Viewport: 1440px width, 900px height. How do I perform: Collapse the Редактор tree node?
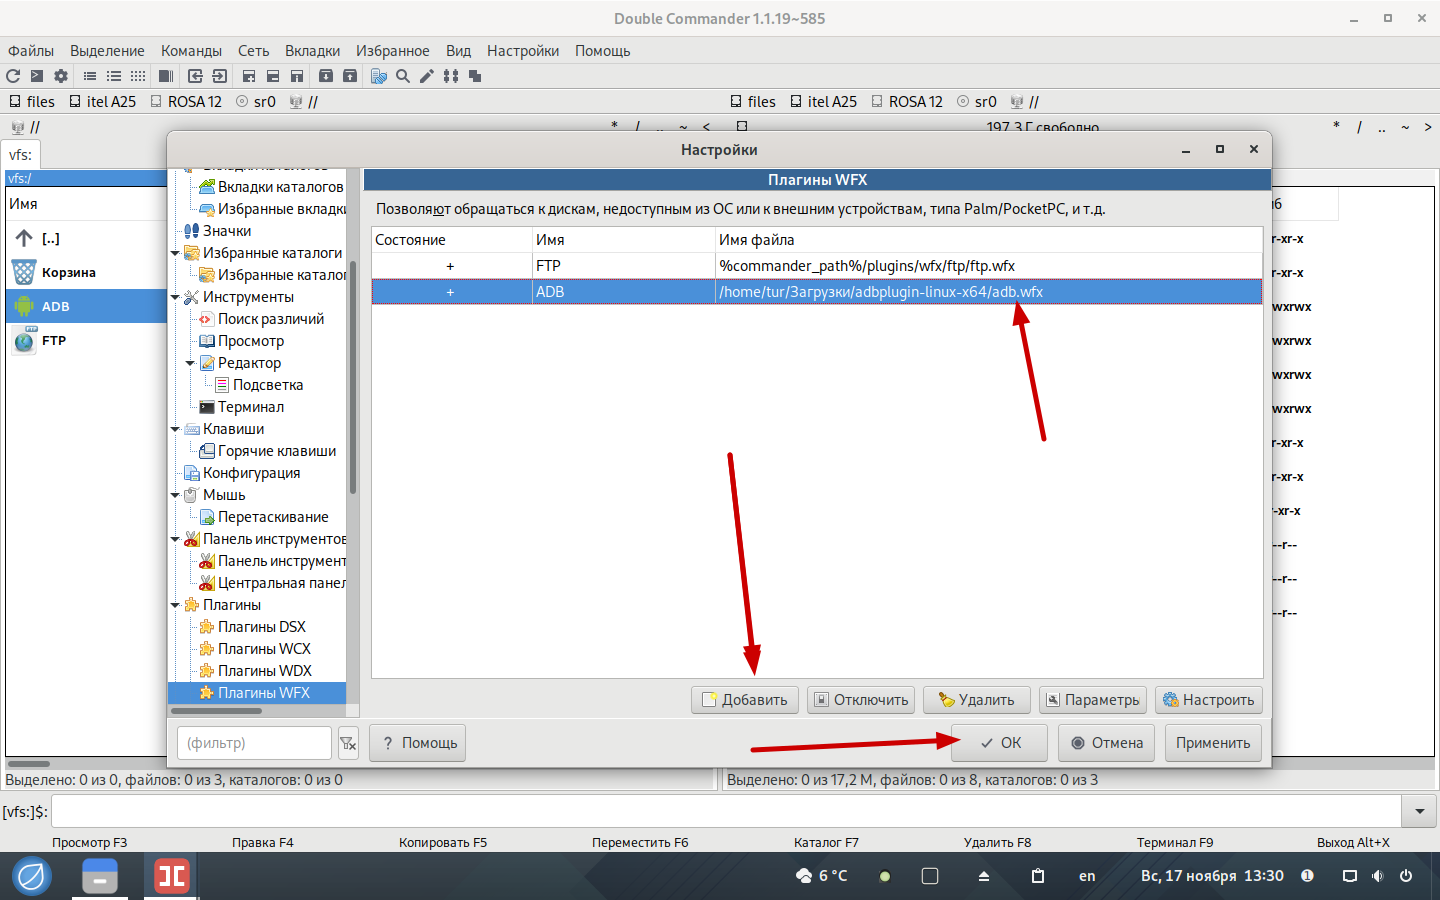pos(191,363)
